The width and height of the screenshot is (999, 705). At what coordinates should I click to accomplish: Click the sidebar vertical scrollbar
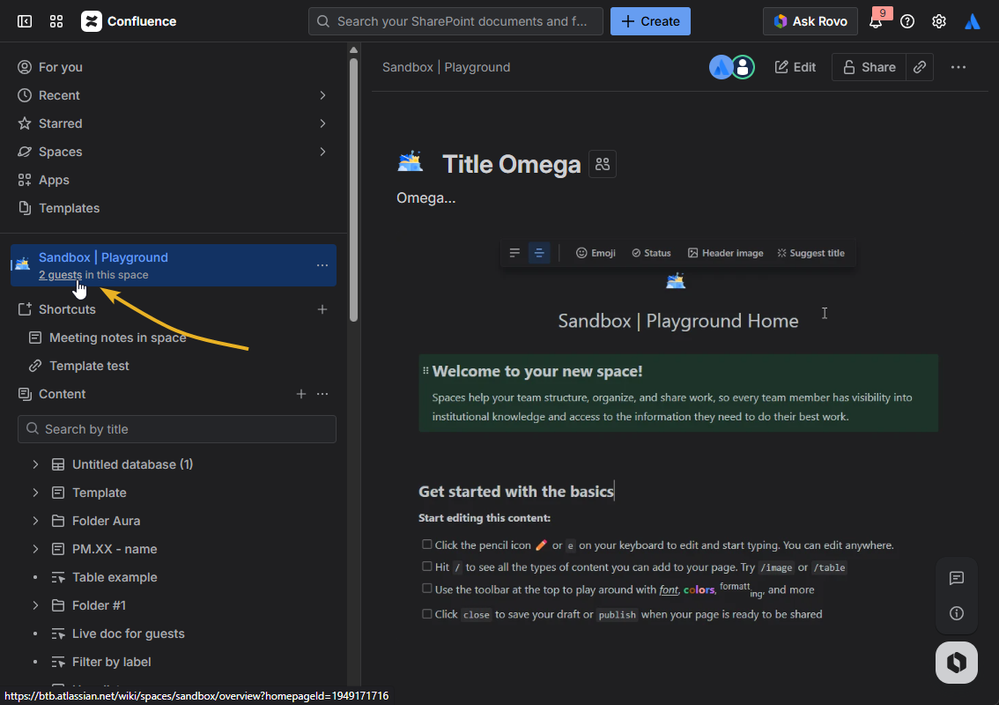point(354,190)
